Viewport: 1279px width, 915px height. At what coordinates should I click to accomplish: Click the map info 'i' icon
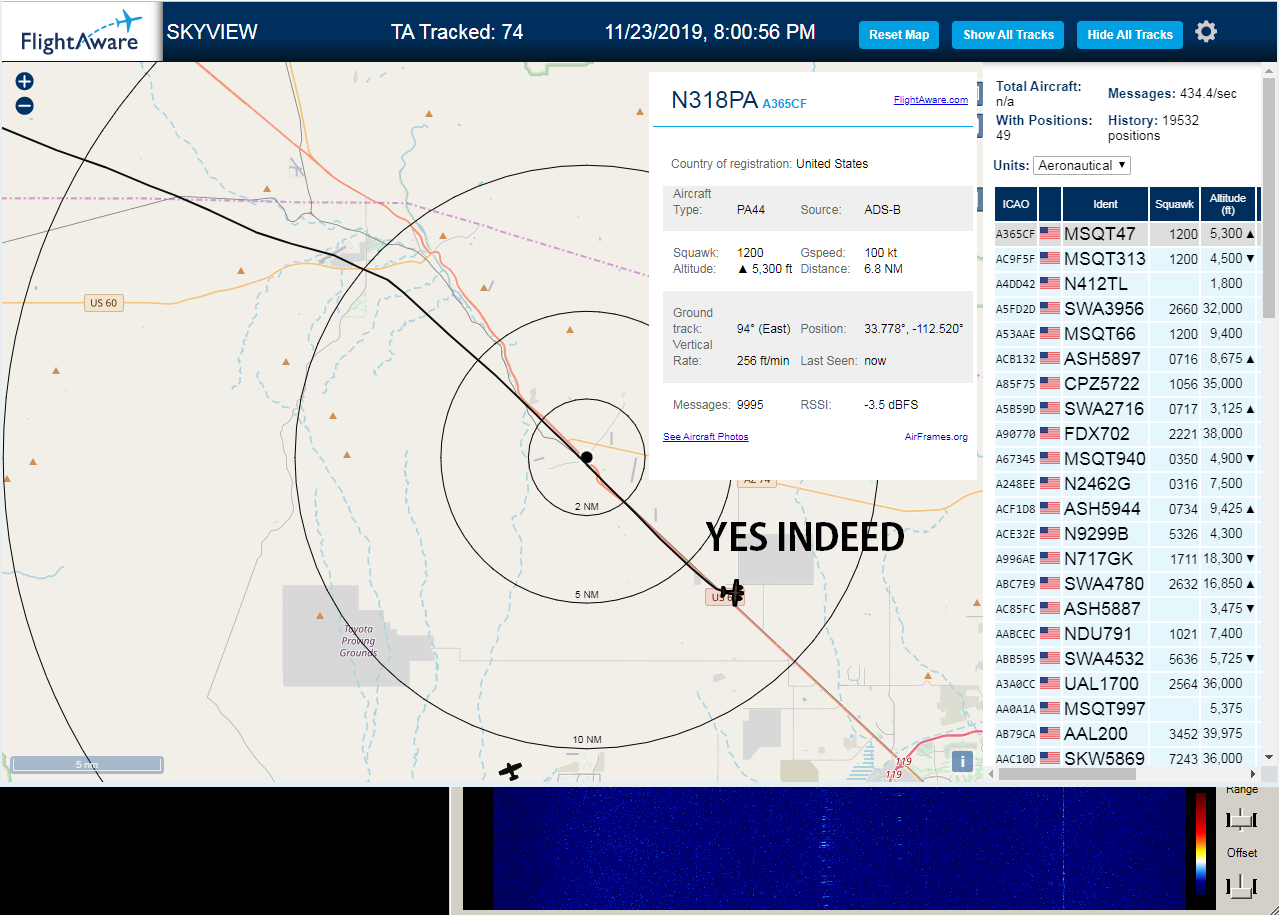pyautogui.click(x=962, y=761)
